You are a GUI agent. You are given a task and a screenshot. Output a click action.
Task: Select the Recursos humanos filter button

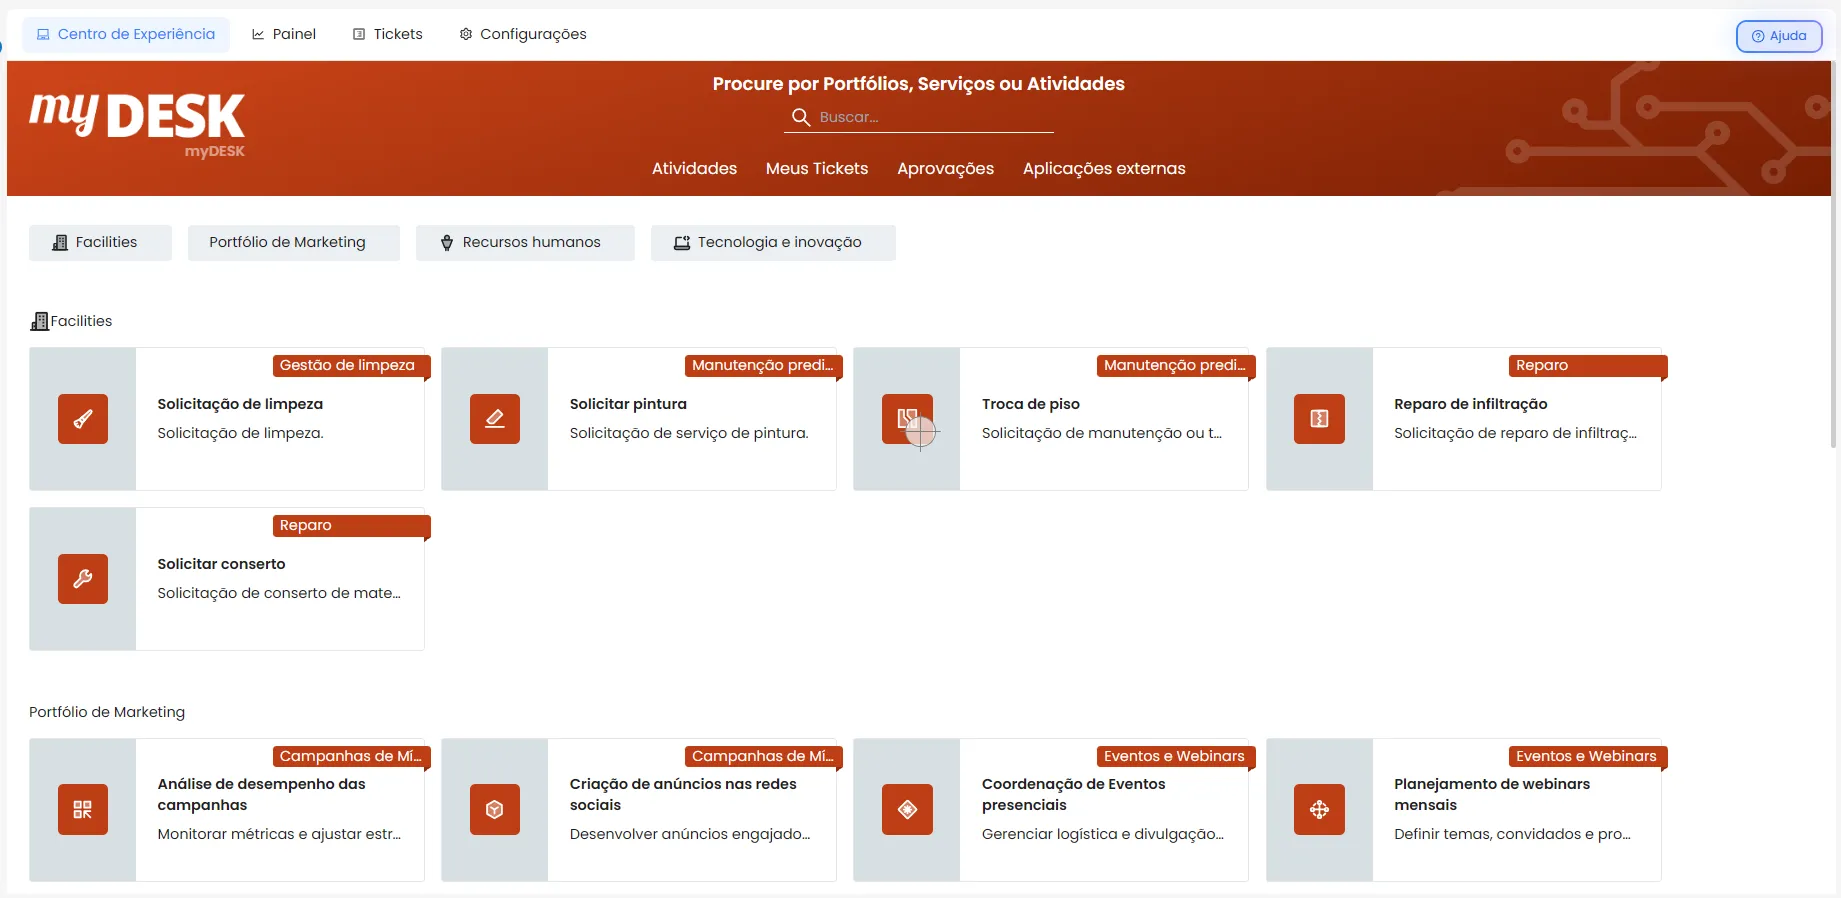click(525, 243)
